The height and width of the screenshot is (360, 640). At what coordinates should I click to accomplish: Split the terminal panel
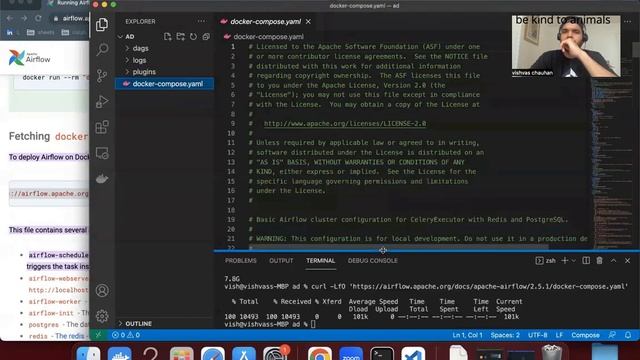click(x=586, y=260)
